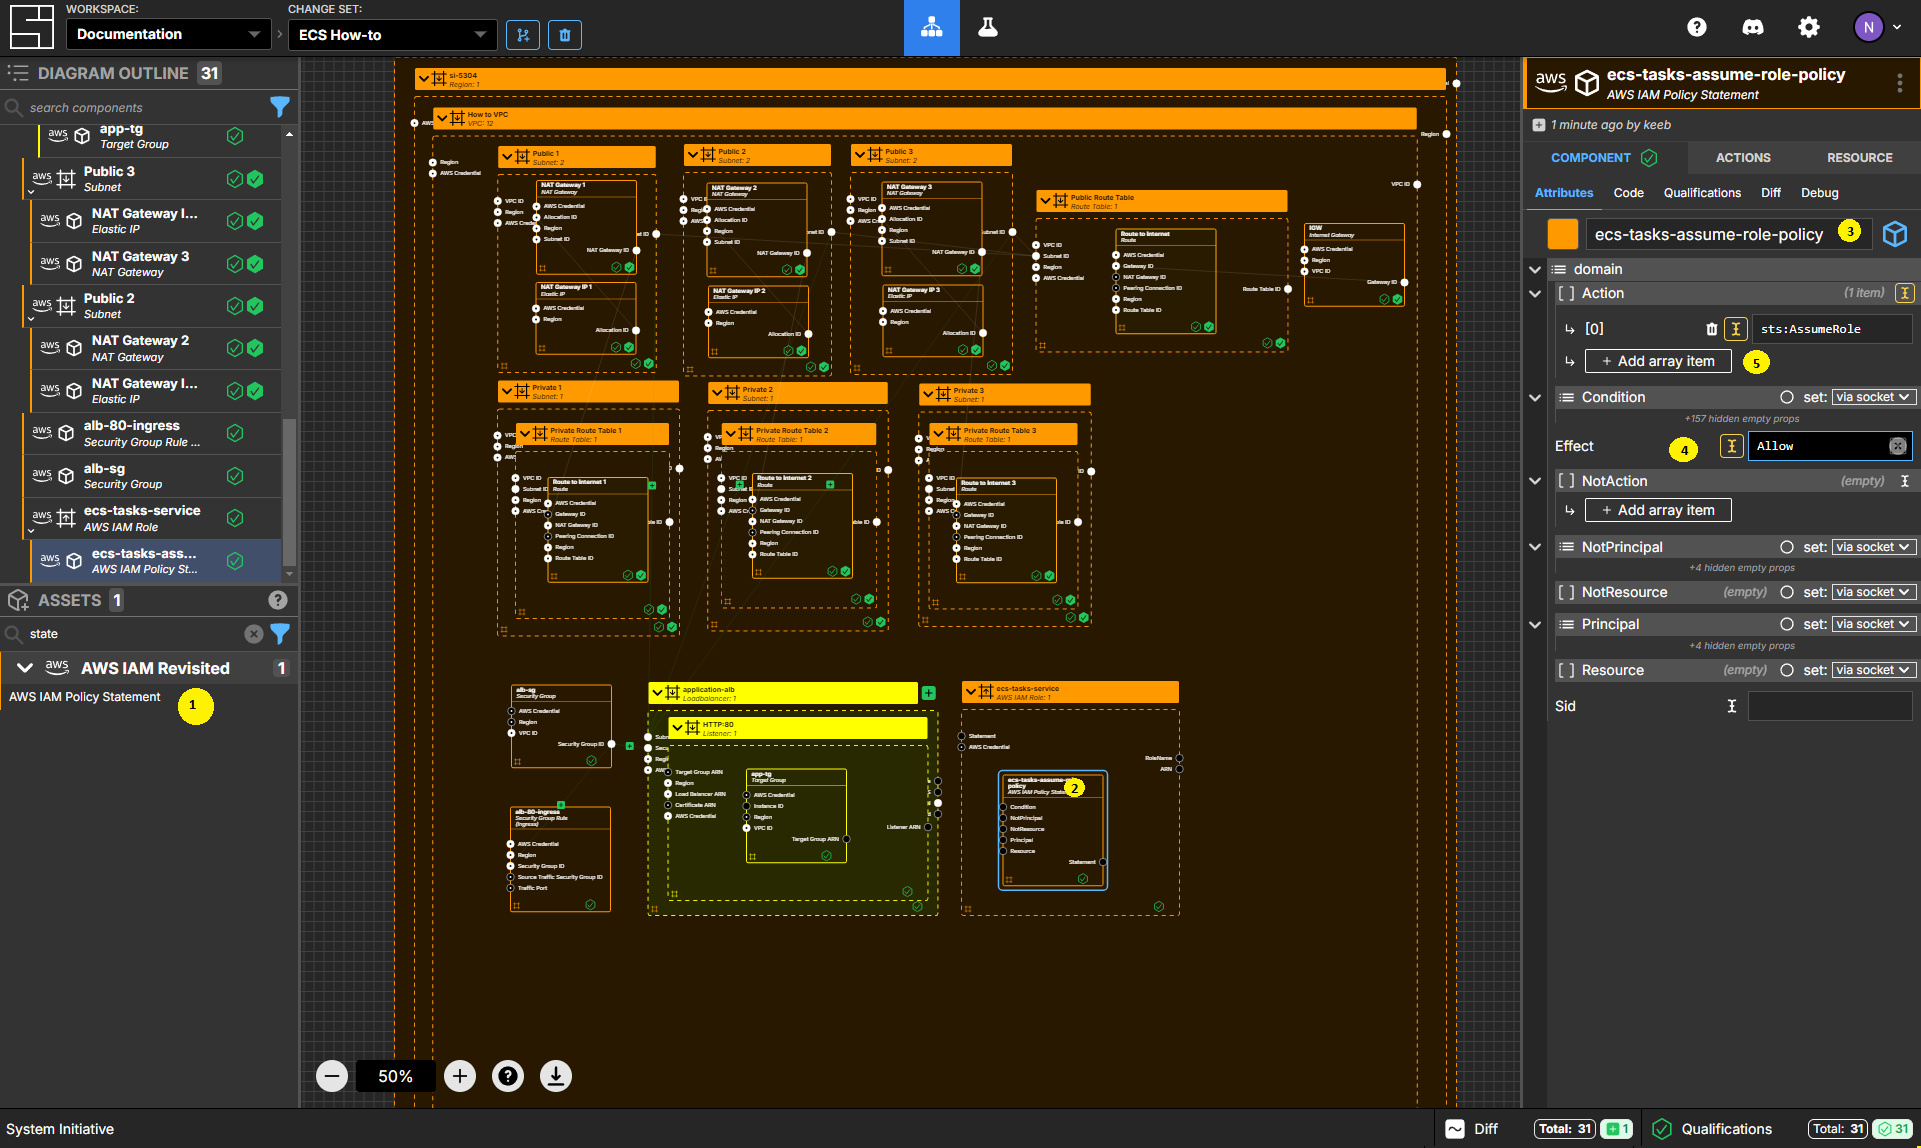Filter the diagram outline components
The height and width of the screenshot is (1148, 1921).
tap(280, 107)
